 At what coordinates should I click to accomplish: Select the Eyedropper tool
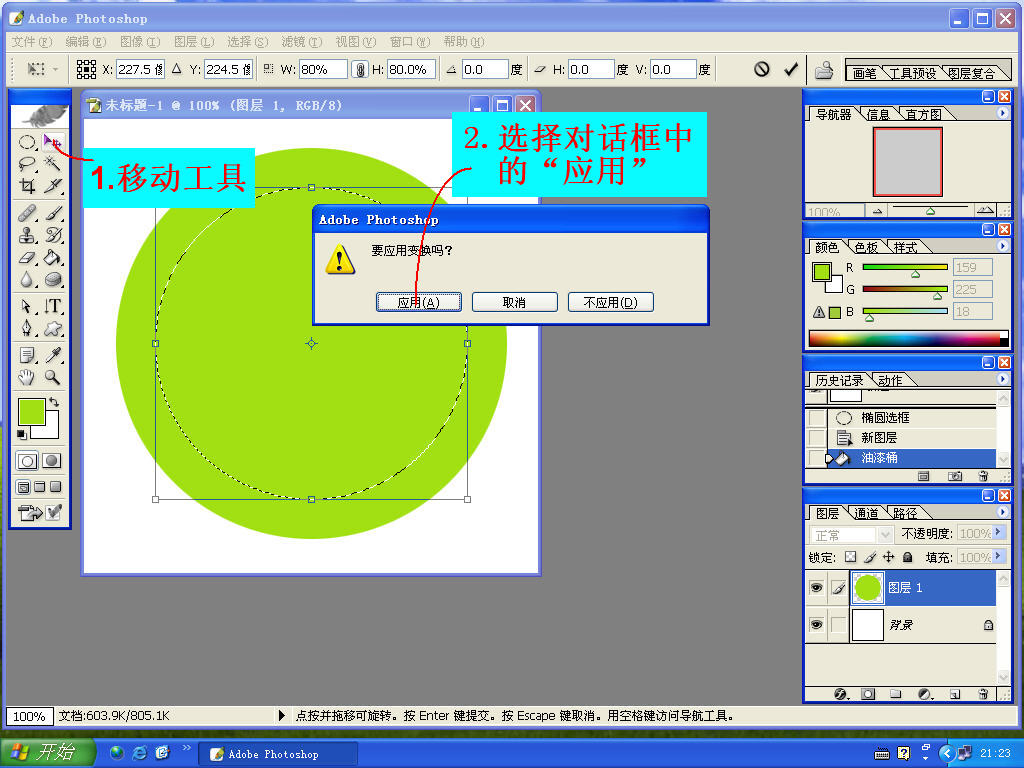tap(53, 355)
